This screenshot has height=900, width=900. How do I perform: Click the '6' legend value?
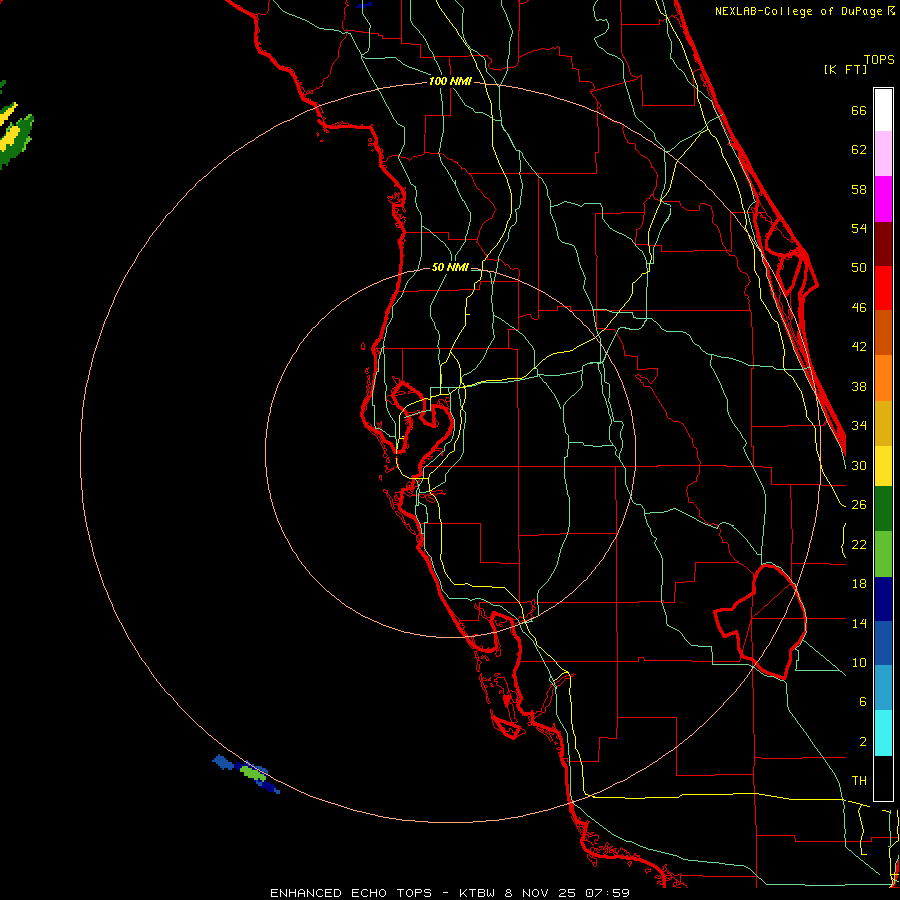[x=862, y=702]
